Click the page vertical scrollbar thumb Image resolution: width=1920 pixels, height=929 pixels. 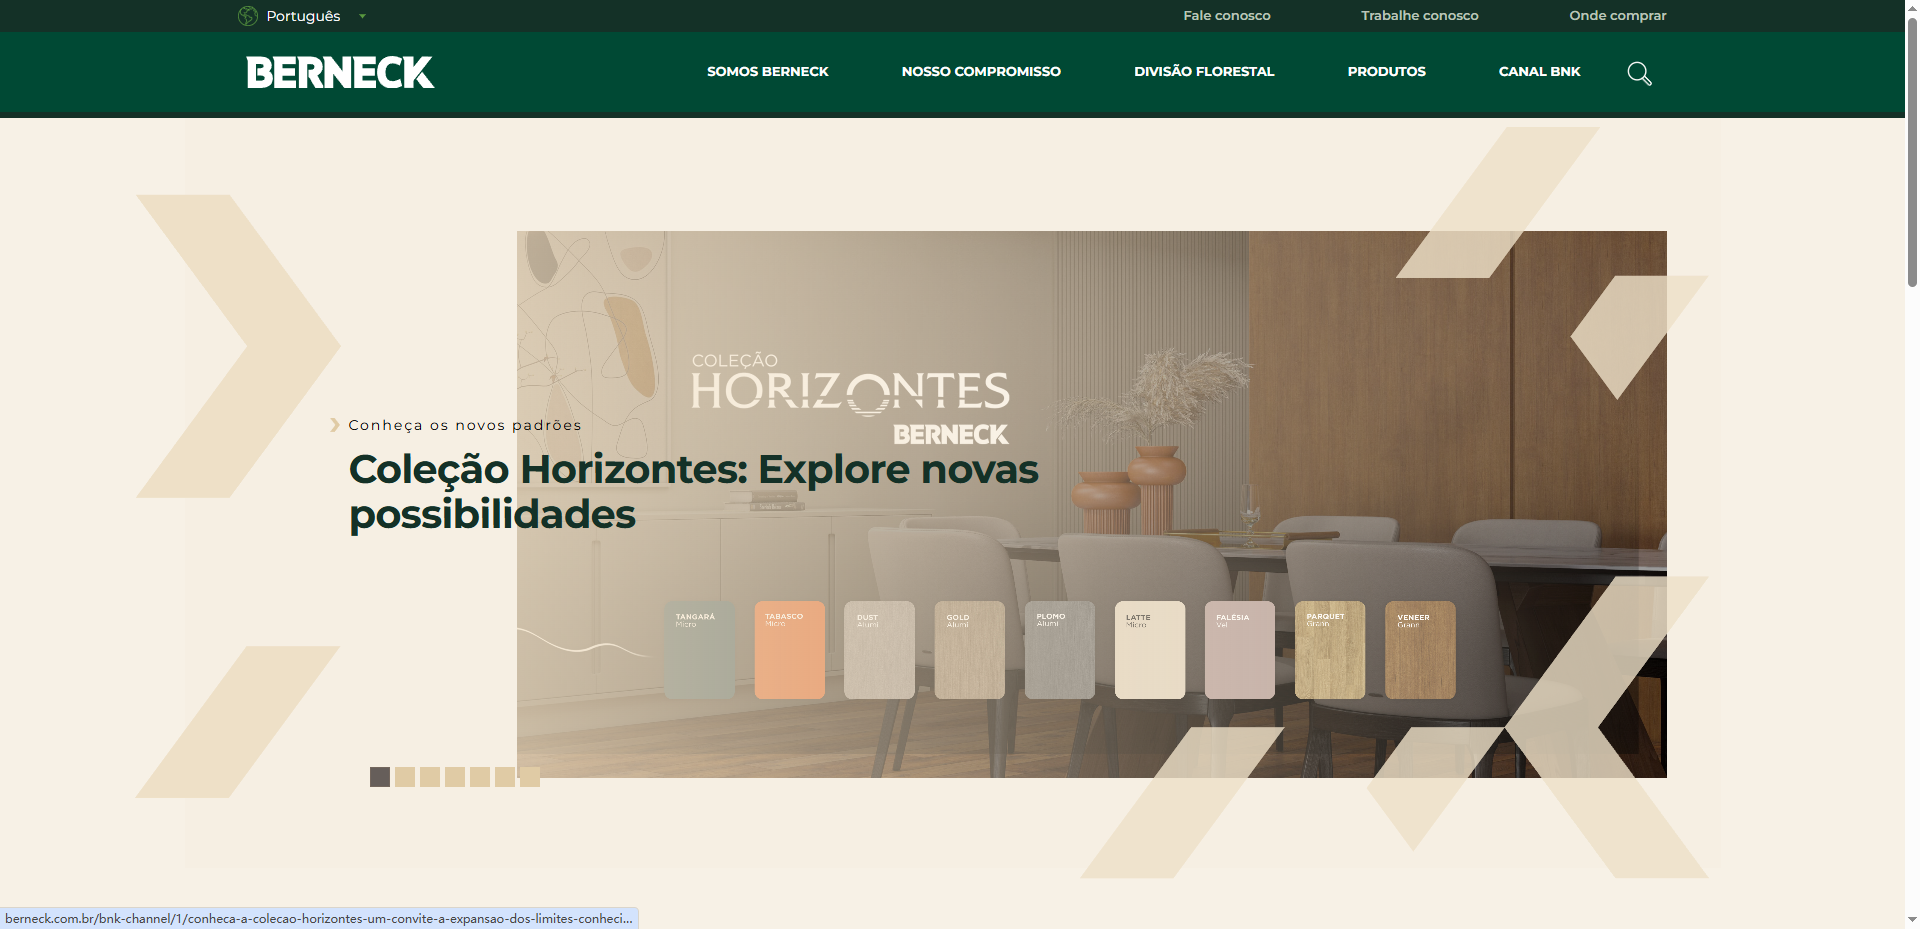[1912, 150]
